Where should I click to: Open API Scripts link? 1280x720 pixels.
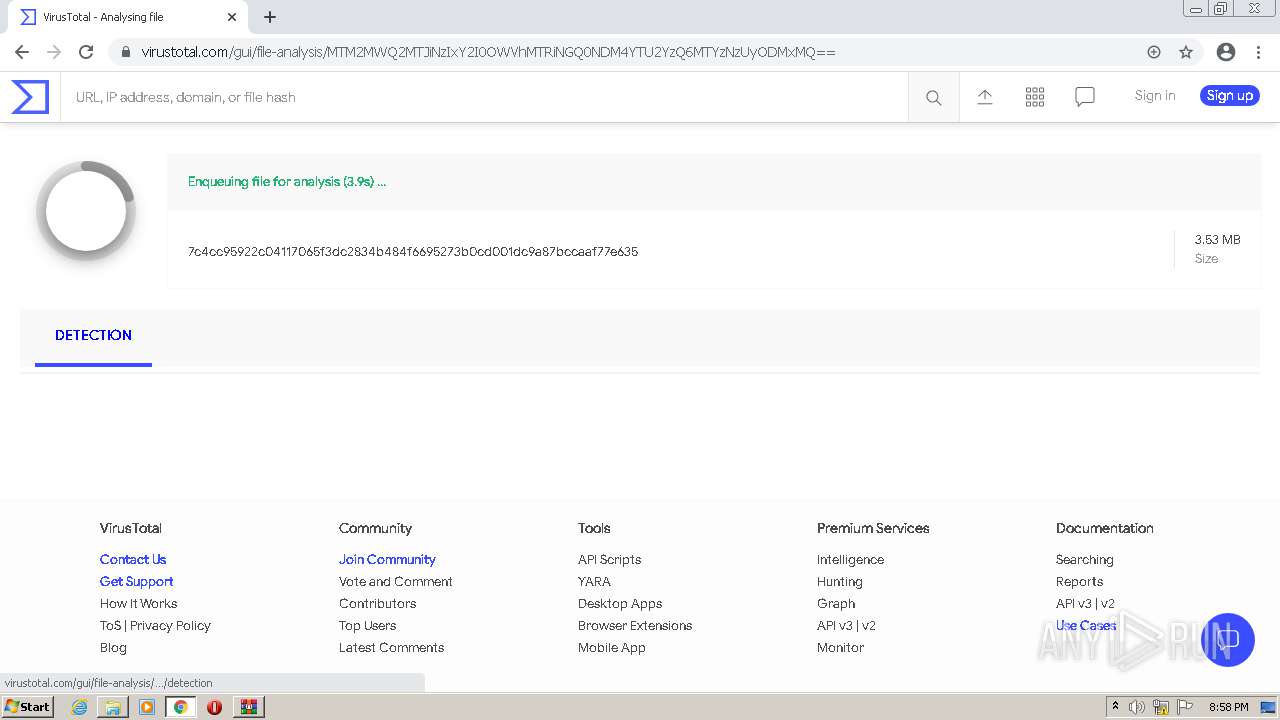pos(609,559)
